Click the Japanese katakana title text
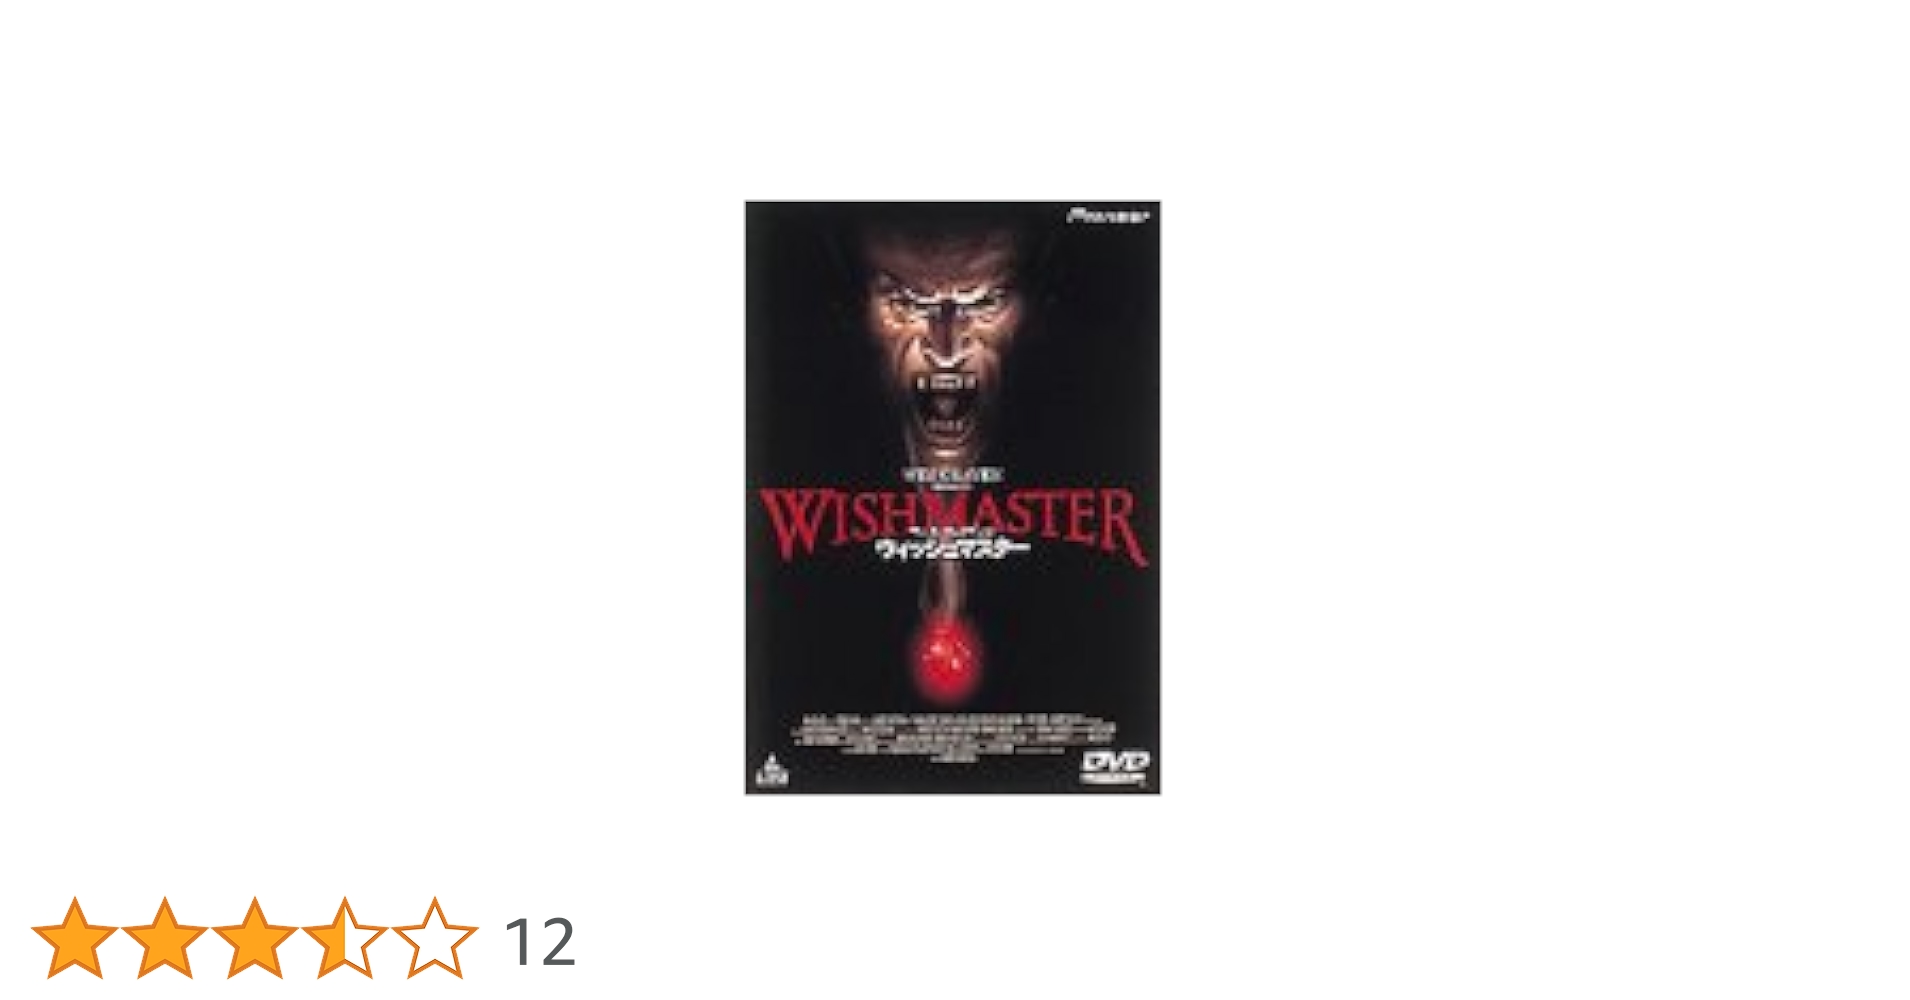Viewport: 1910px width, 1000px height. point(951,548)
